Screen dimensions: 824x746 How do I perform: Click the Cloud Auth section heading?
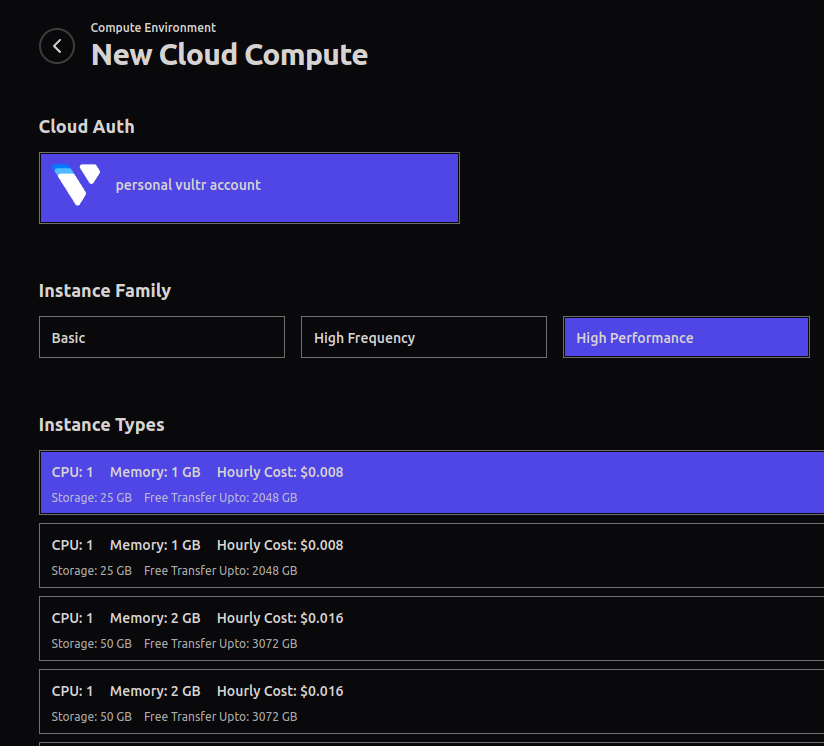pyautogui.click(x=86, y=126)
